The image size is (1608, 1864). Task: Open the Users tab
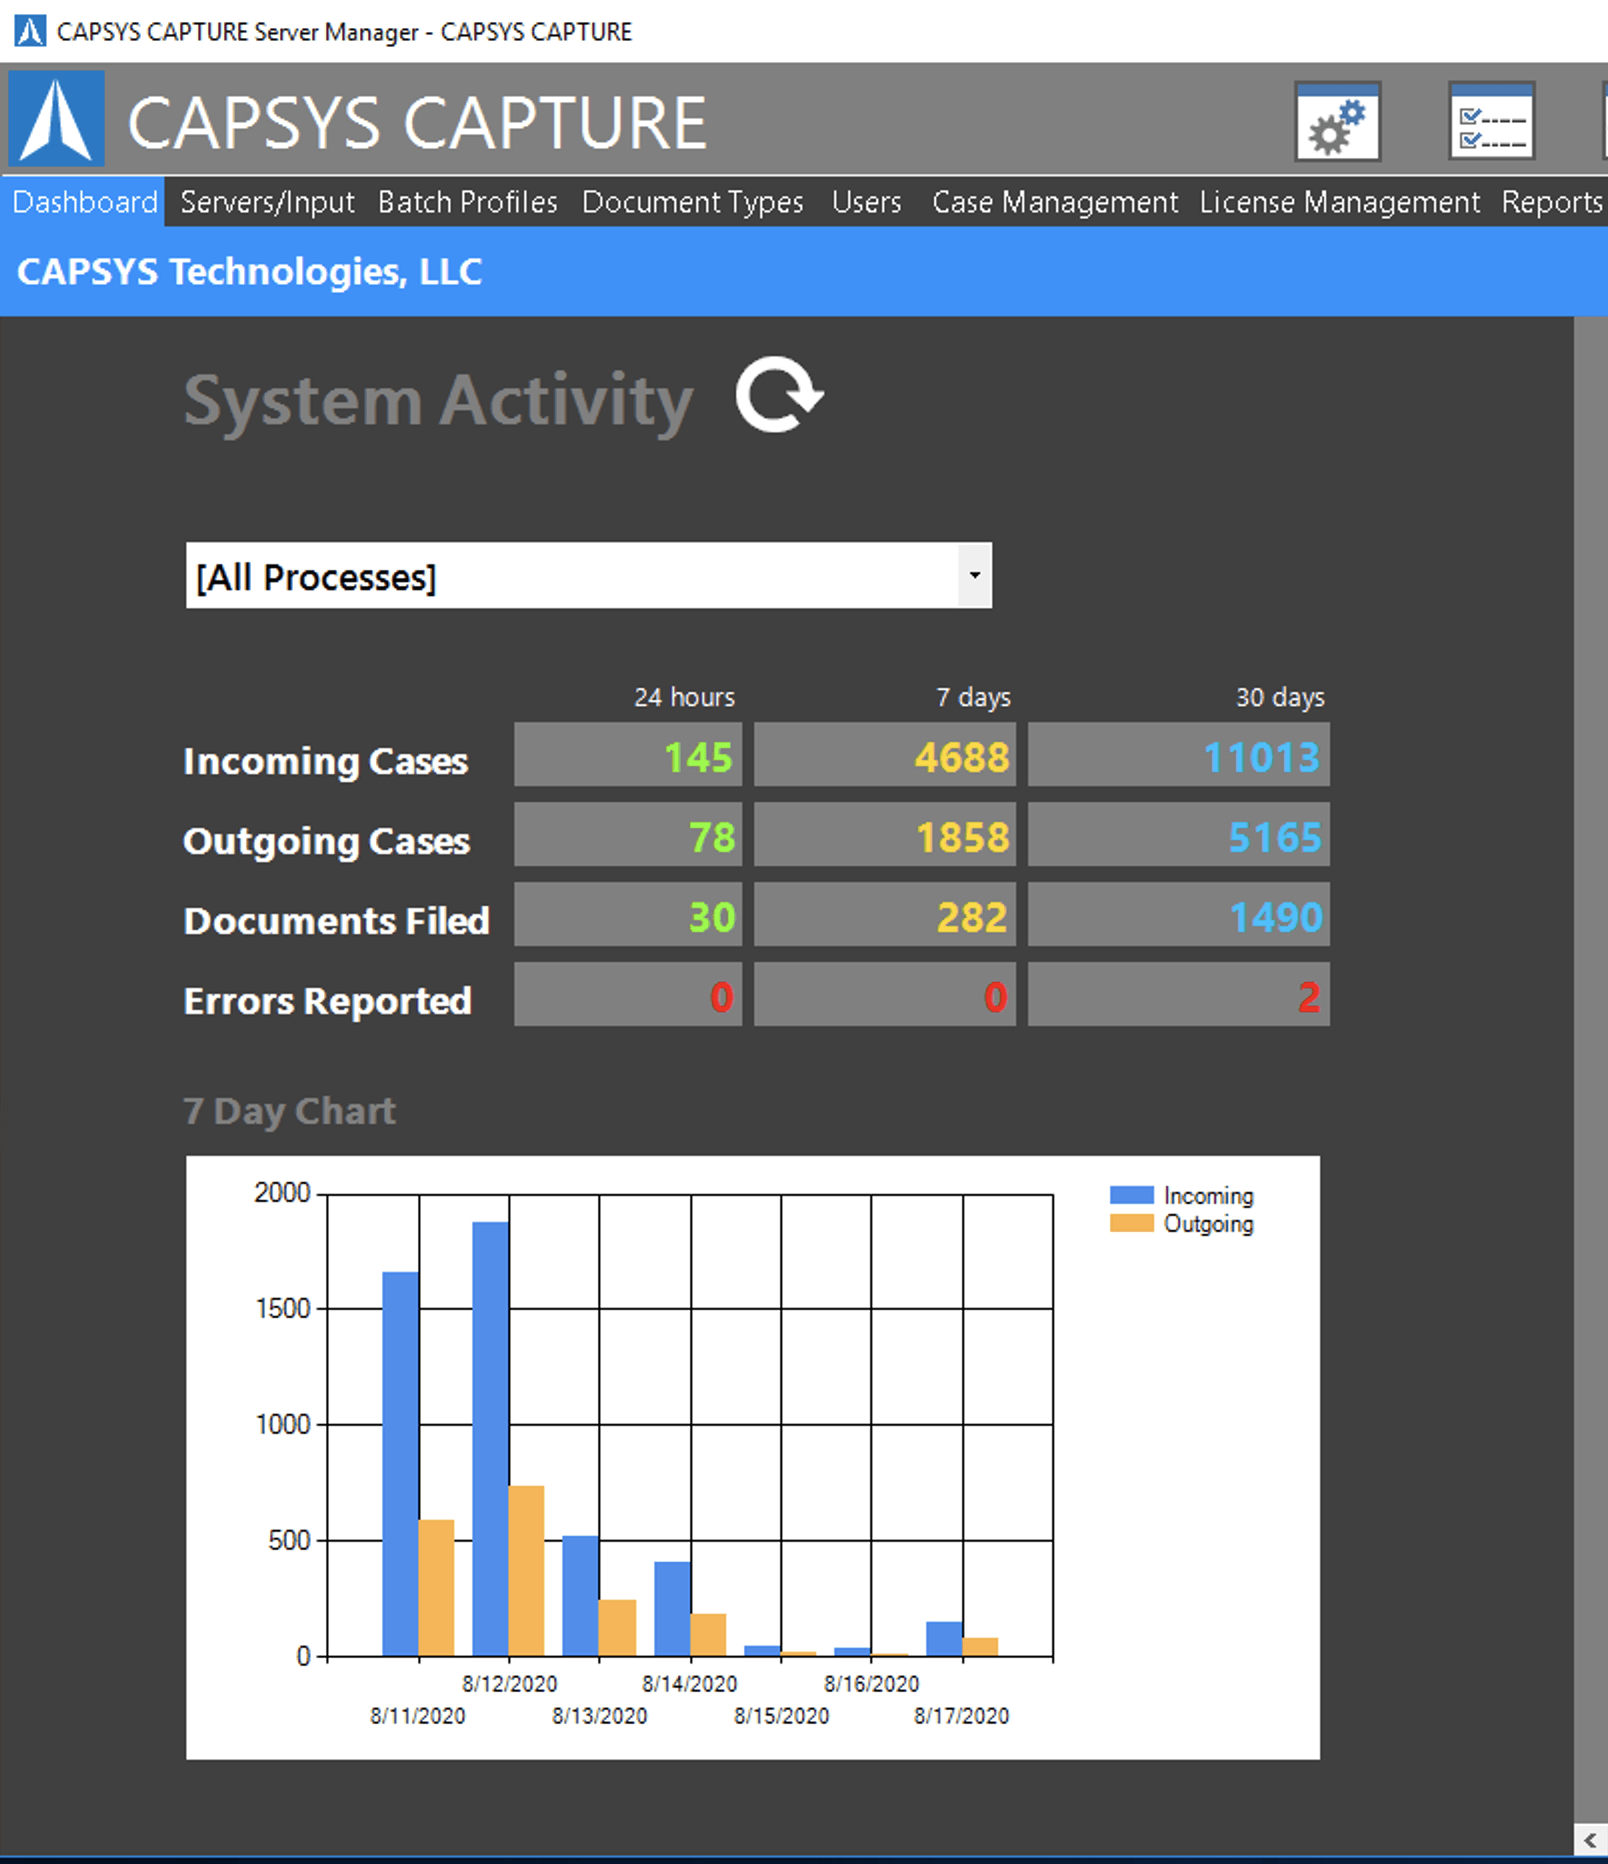pos(866,202)
